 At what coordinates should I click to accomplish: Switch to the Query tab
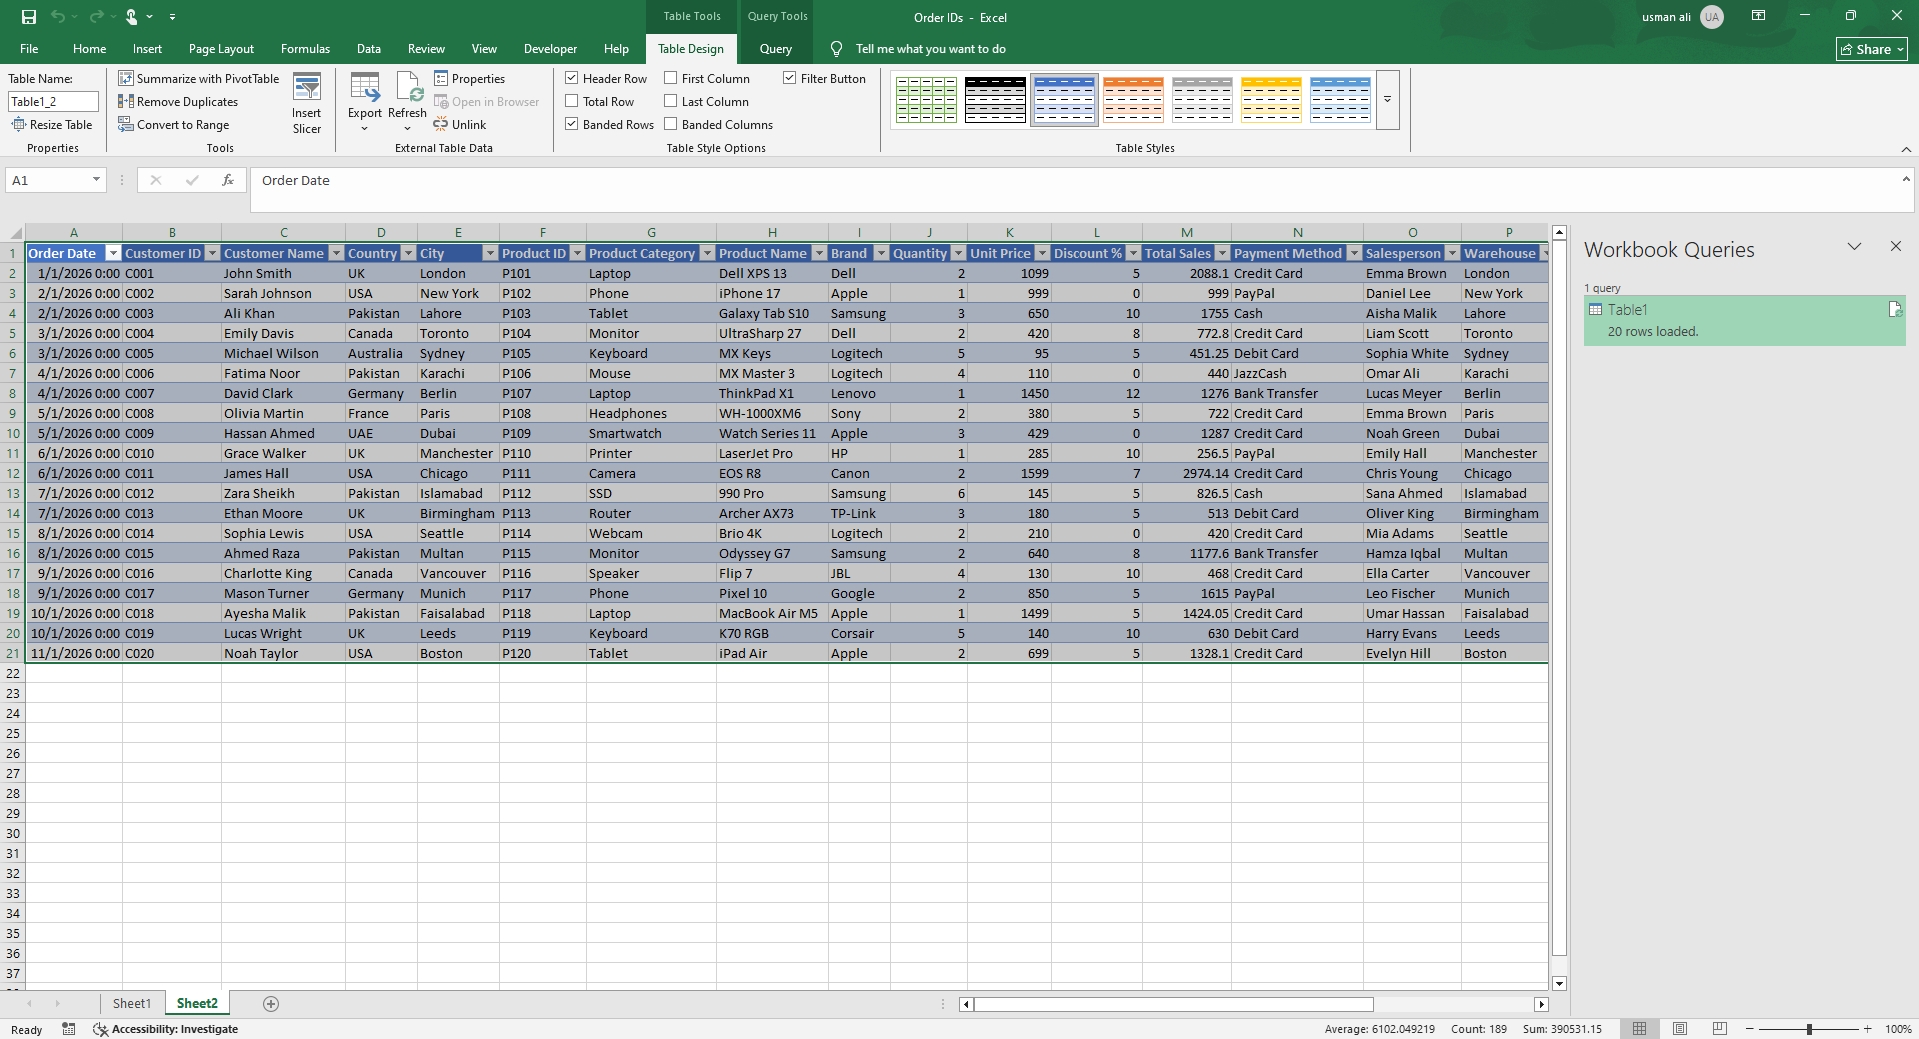tap(775, 49)
